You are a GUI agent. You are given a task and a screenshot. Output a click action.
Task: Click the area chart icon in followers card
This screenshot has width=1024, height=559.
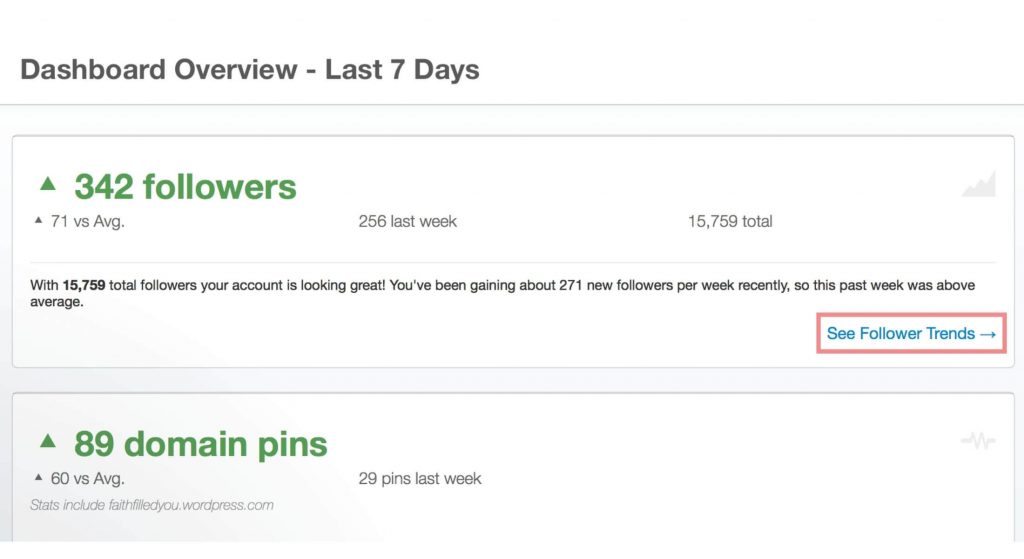978,184
